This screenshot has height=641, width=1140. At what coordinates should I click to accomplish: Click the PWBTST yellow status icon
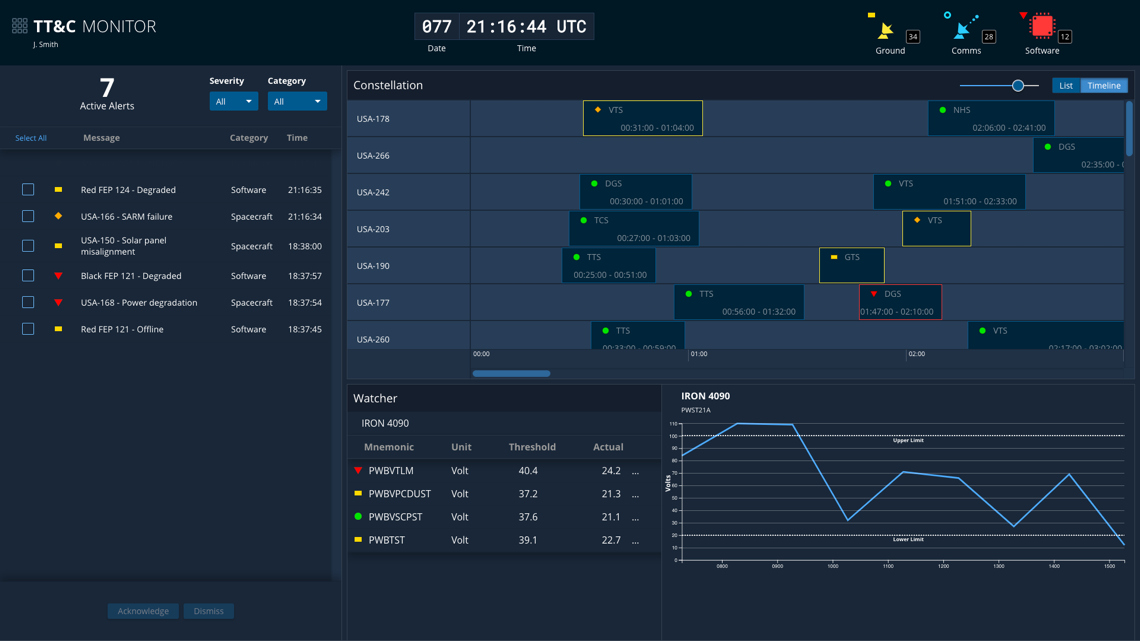[x=358, y=540]
